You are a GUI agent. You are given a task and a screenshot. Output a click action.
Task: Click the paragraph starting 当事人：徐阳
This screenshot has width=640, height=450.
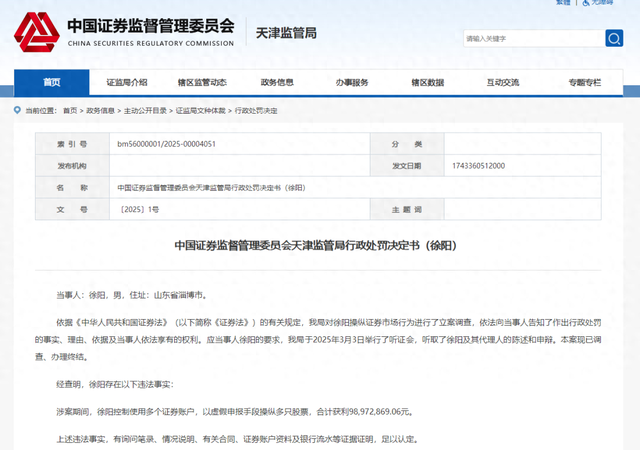(x=132, y=295)
